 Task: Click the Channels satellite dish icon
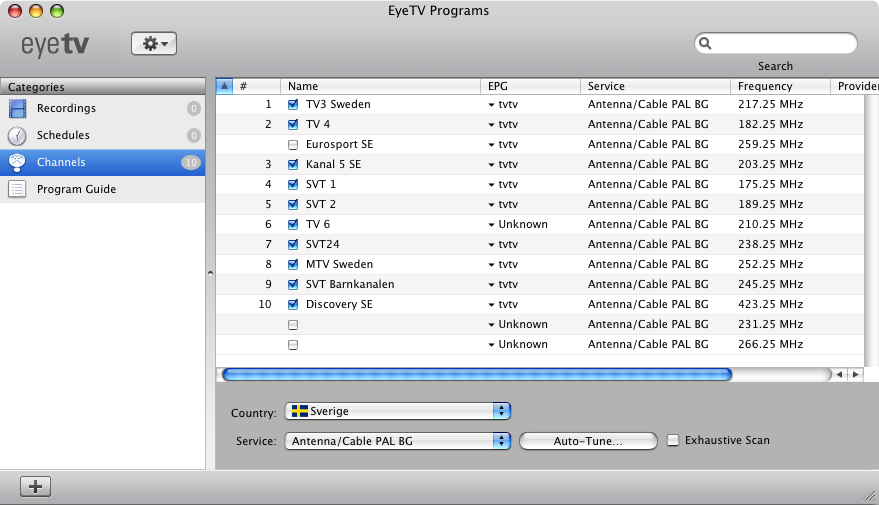pos(18,162)
